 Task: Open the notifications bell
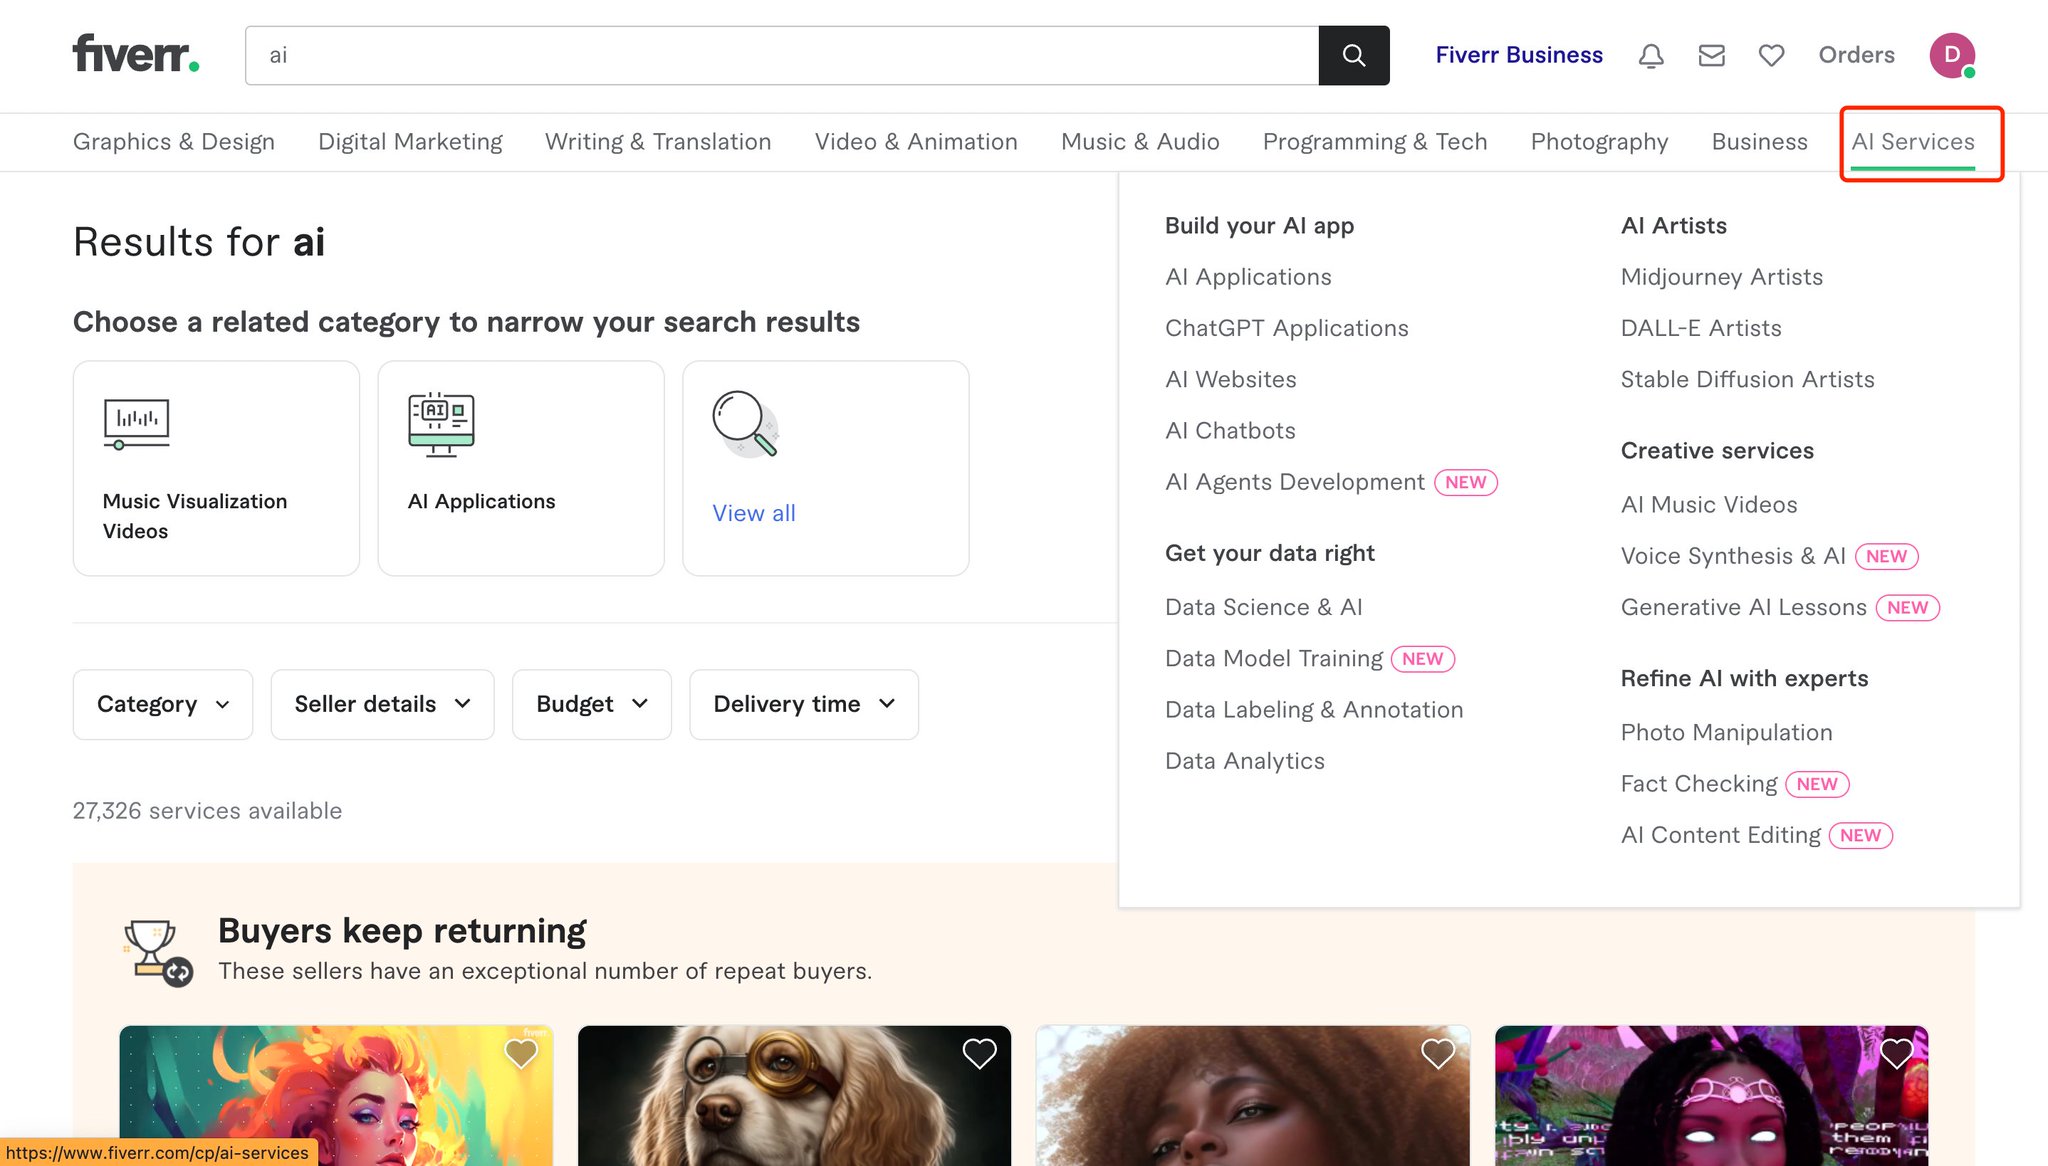(x=1651, y=55)
